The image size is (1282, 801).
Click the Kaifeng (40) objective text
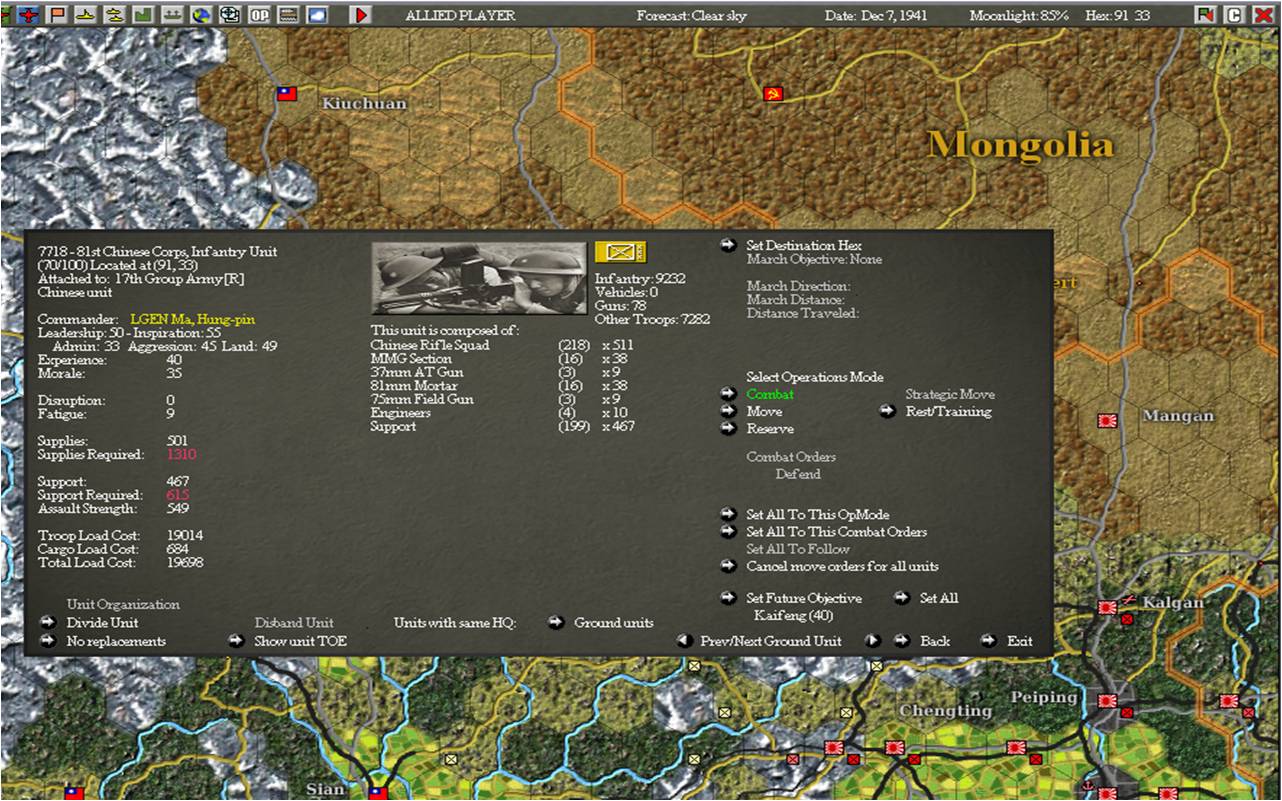(793, 615)
